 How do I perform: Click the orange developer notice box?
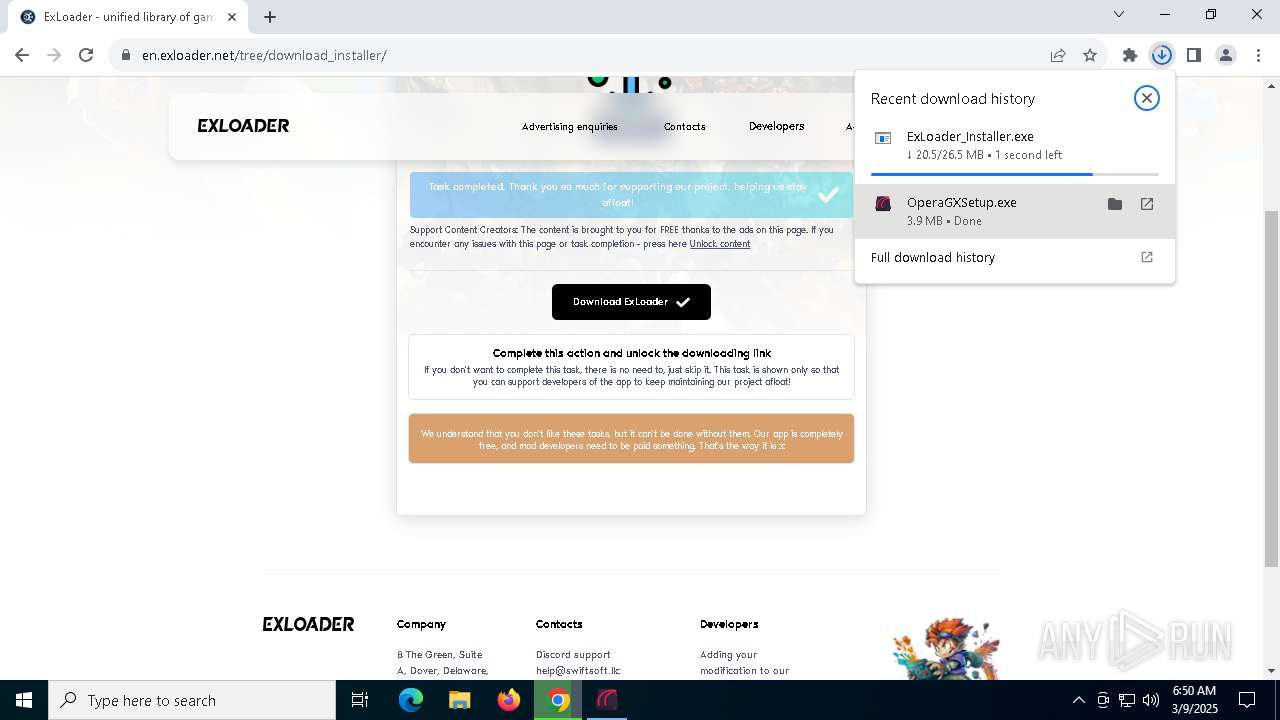pyautogui.click(x=631, y=439)
